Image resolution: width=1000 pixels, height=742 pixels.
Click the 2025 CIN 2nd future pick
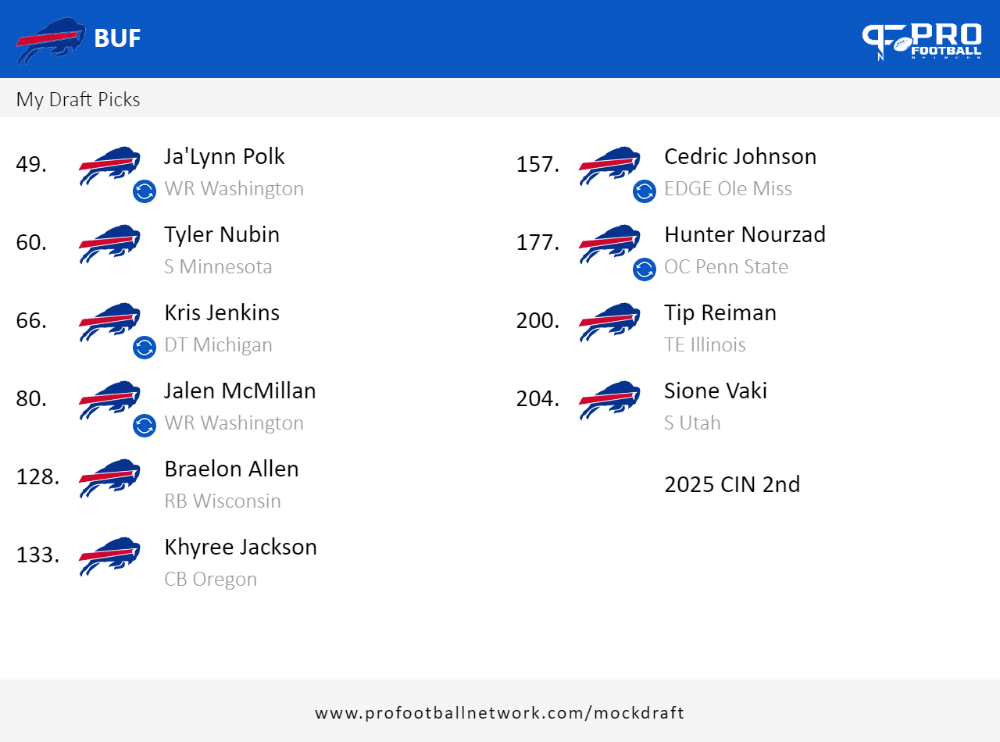click(x=732, y=484)
